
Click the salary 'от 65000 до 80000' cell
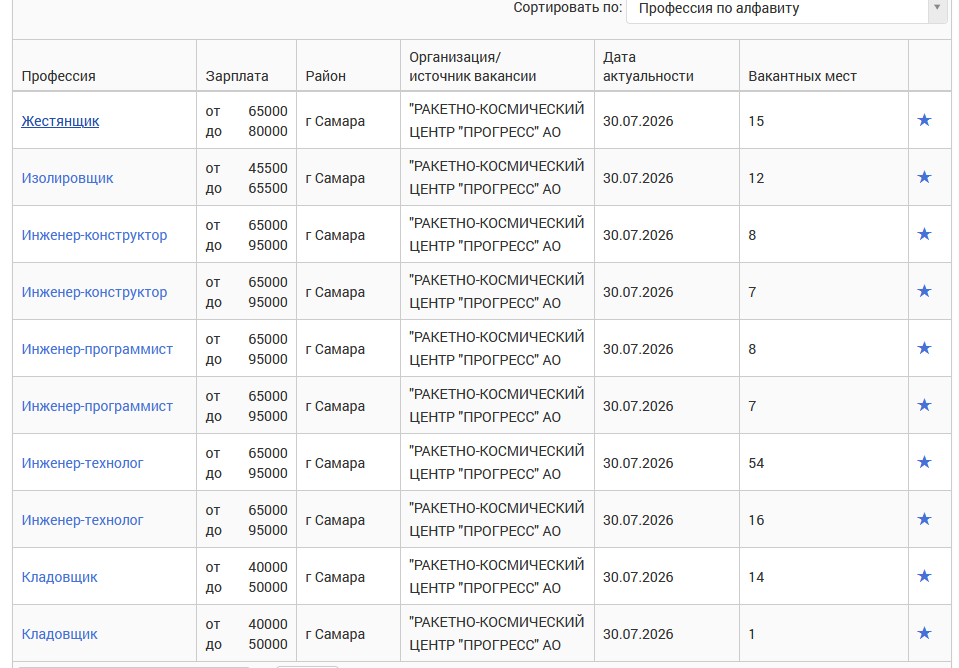[246, 121]
